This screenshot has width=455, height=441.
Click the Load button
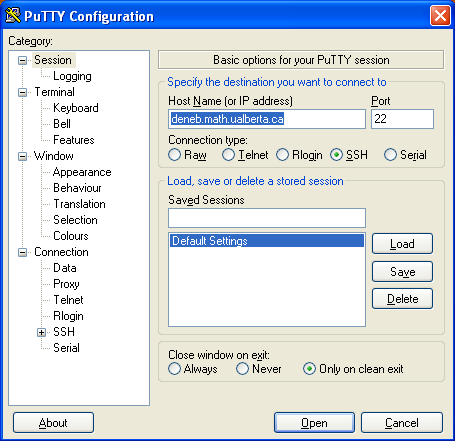(402, 244)
